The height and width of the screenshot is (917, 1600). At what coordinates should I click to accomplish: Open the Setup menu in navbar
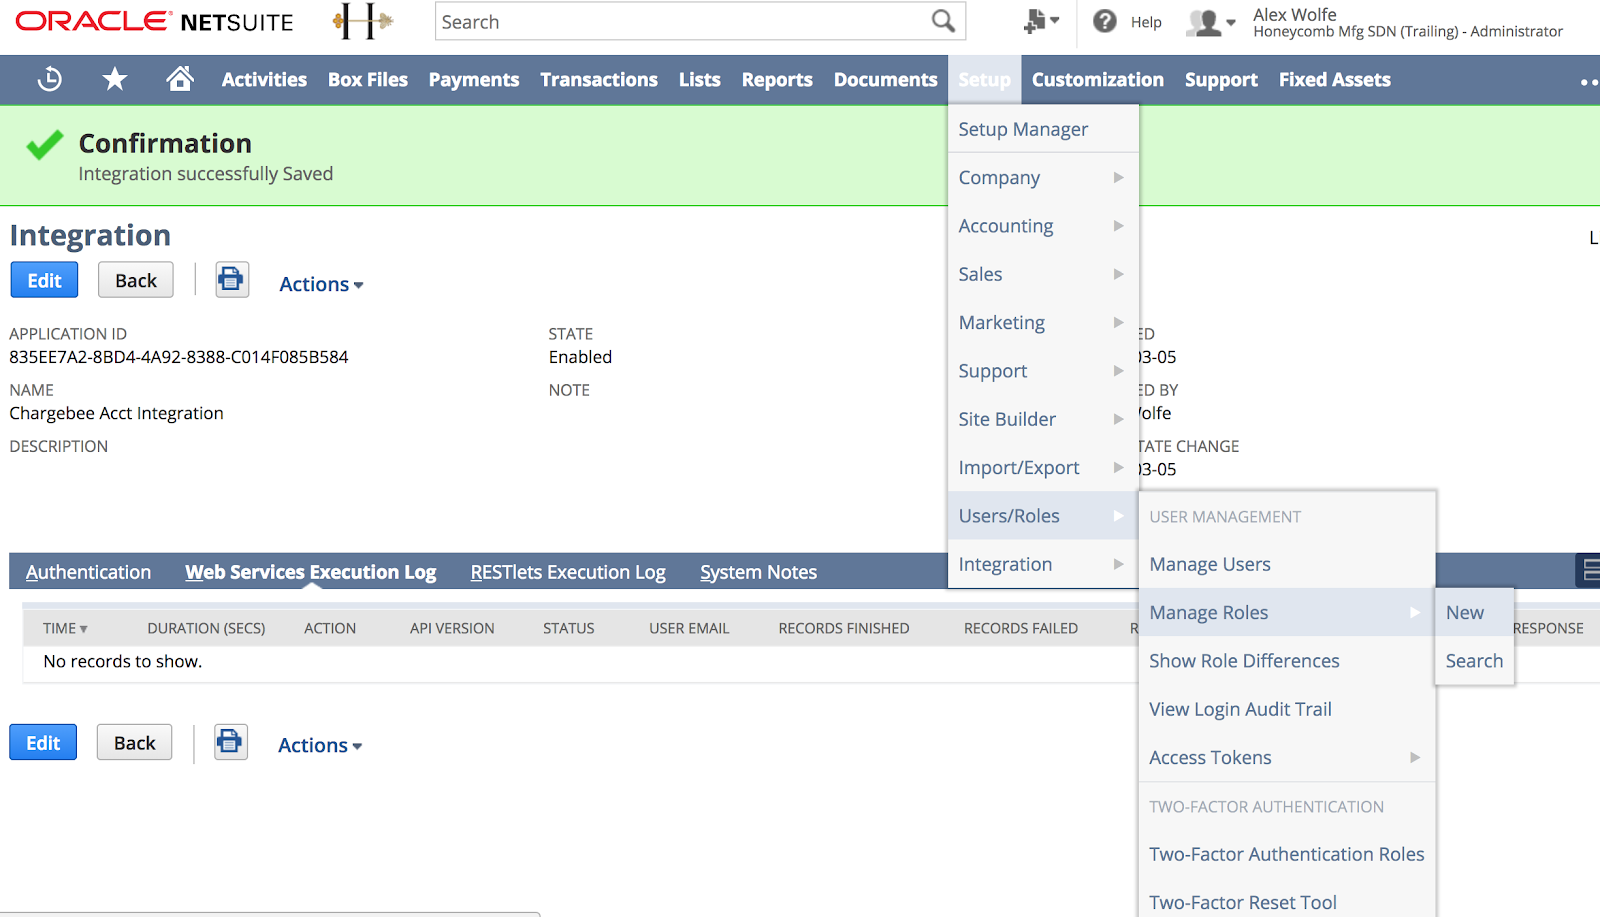click(x=984, y=79)
